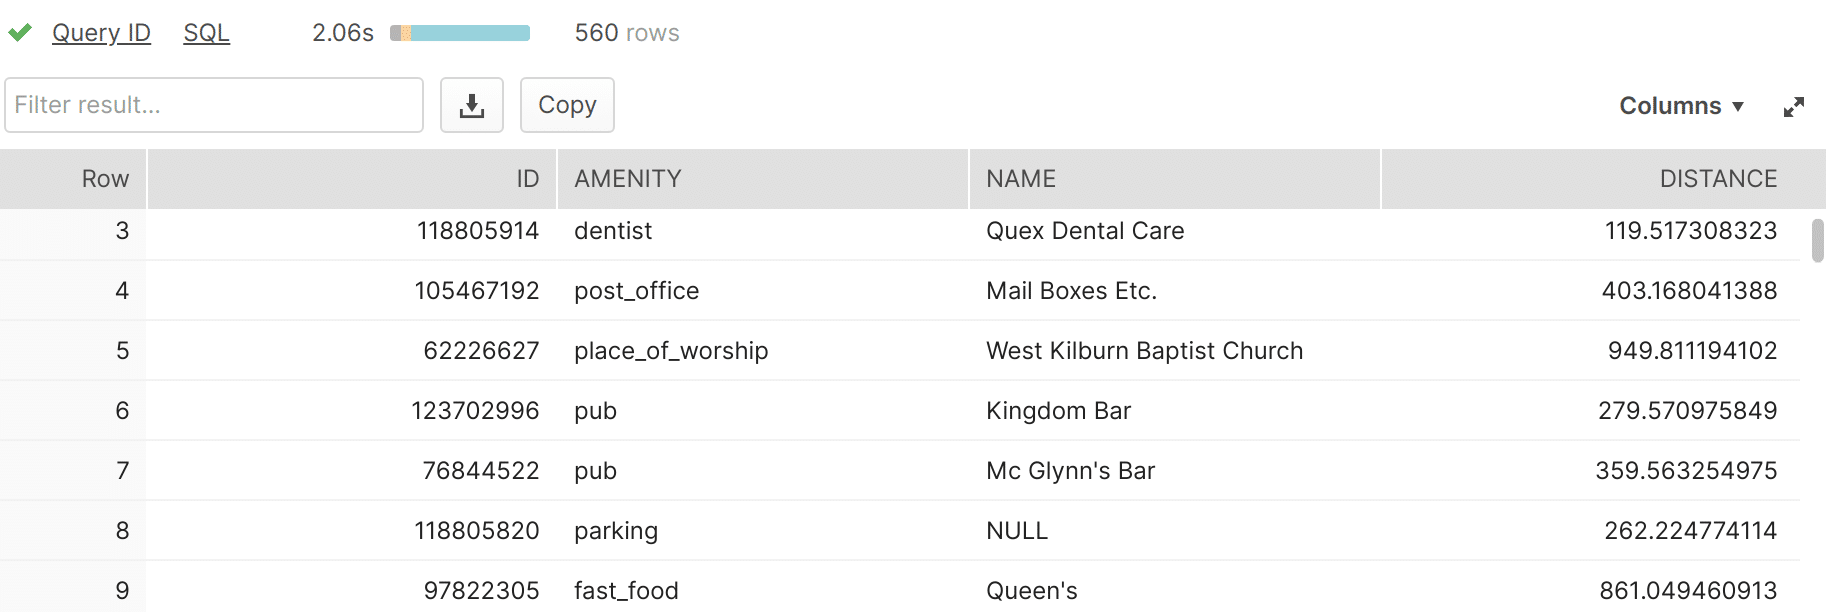Open the SQL link
This screenshot has height=612, width=1826.
coord(207,33)
